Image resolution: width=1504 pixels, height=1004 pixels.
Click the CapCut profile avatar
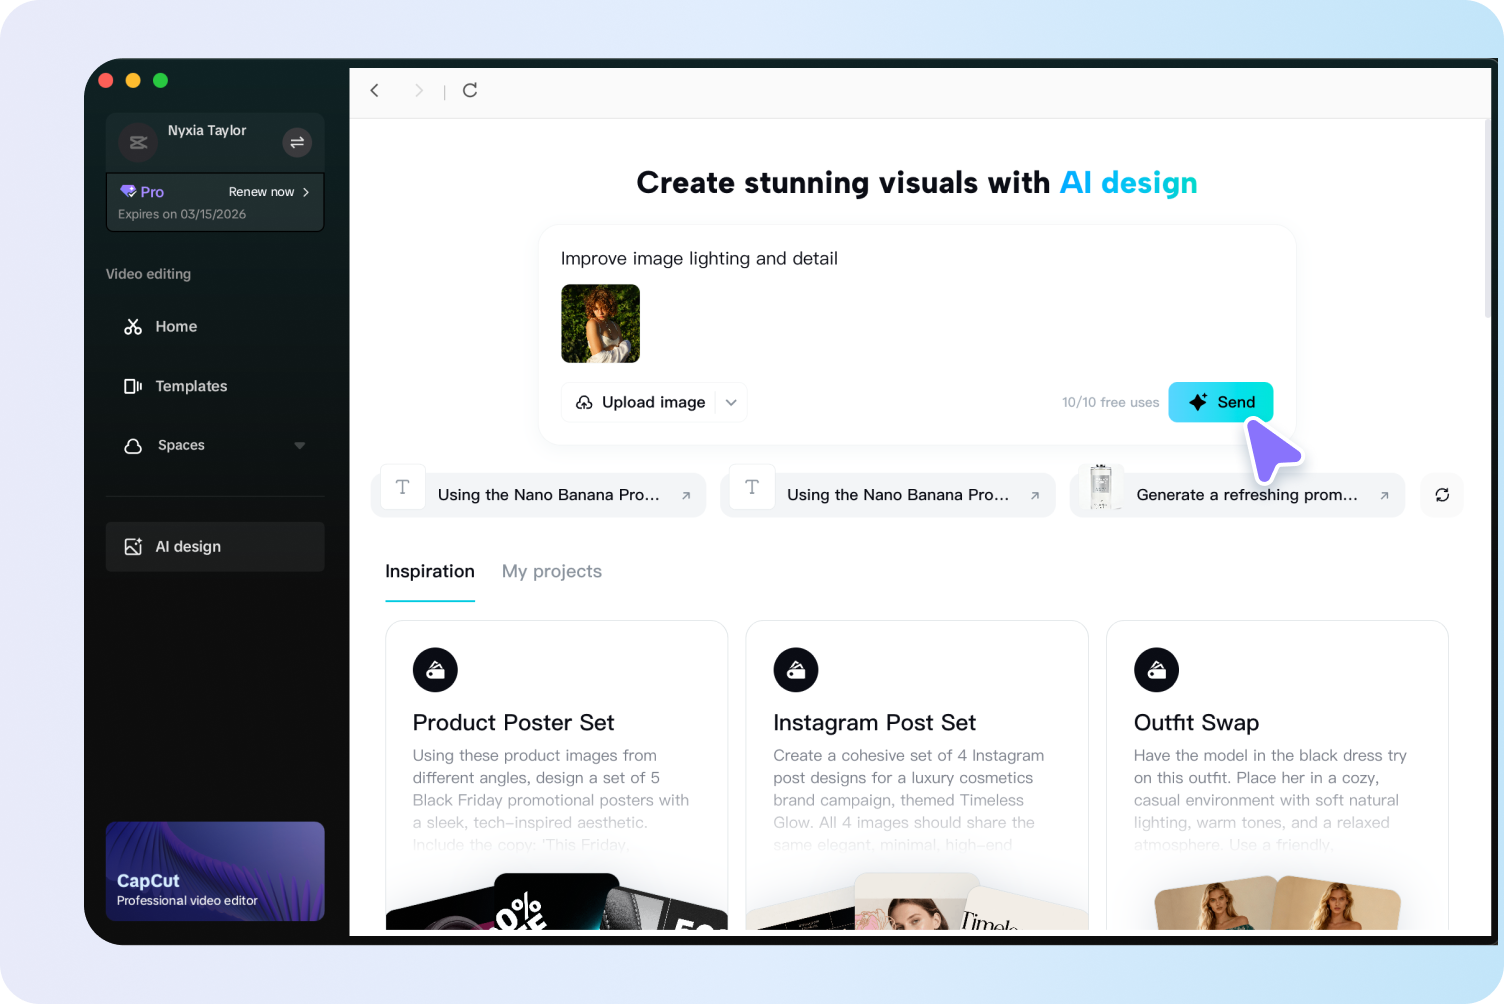(138, 142)
